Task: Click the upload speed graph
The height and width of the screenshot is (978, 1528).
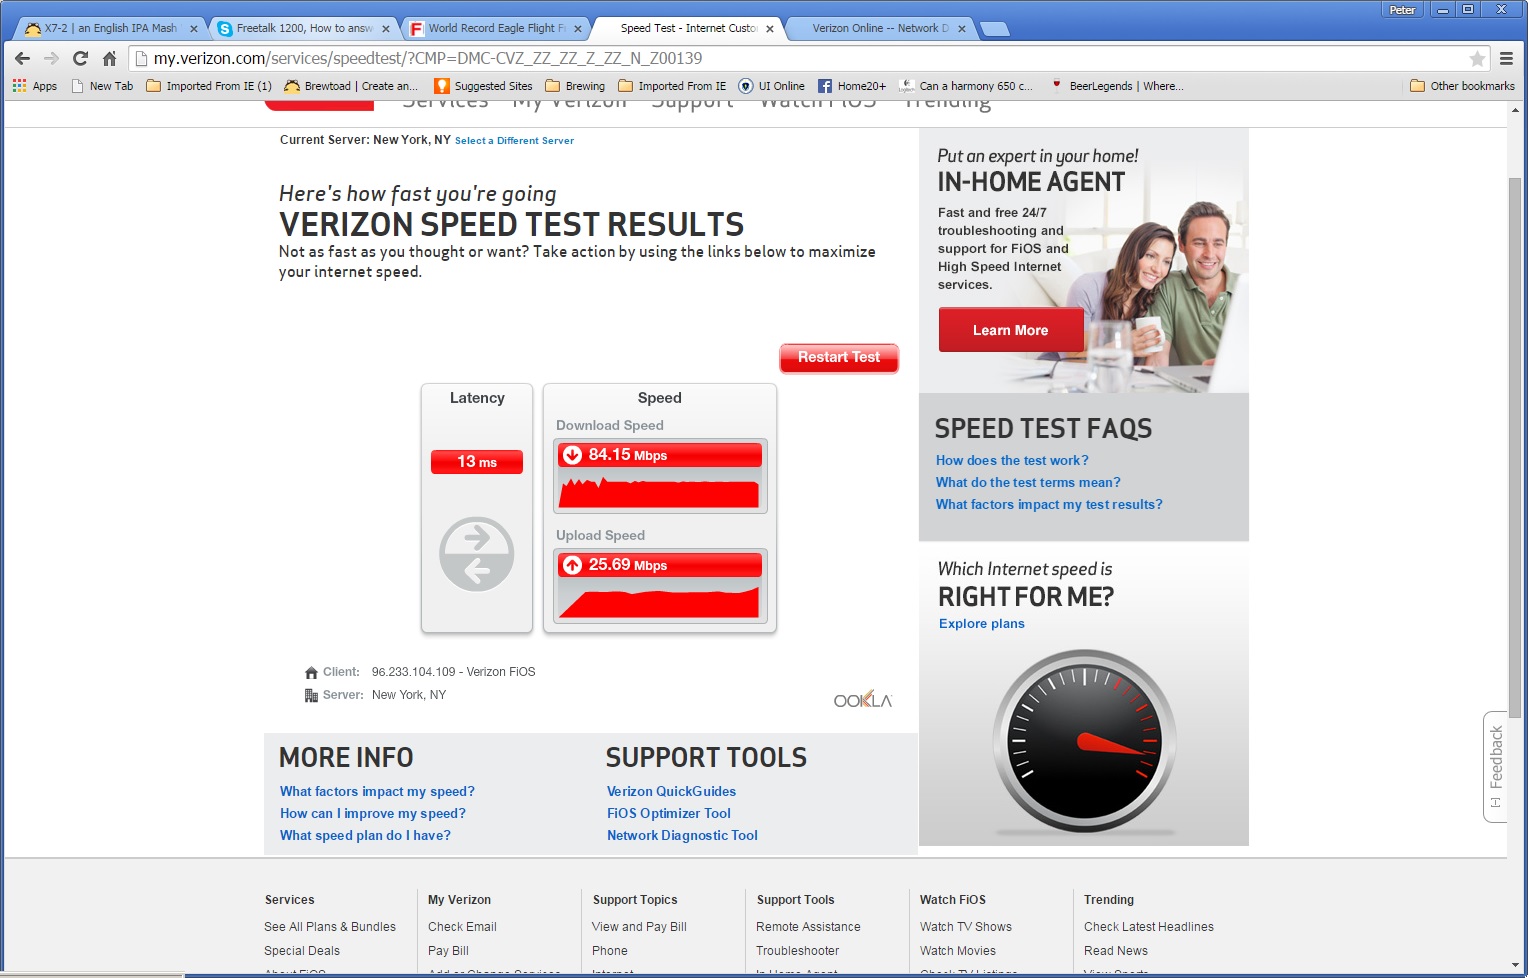Action: (660, 600)
